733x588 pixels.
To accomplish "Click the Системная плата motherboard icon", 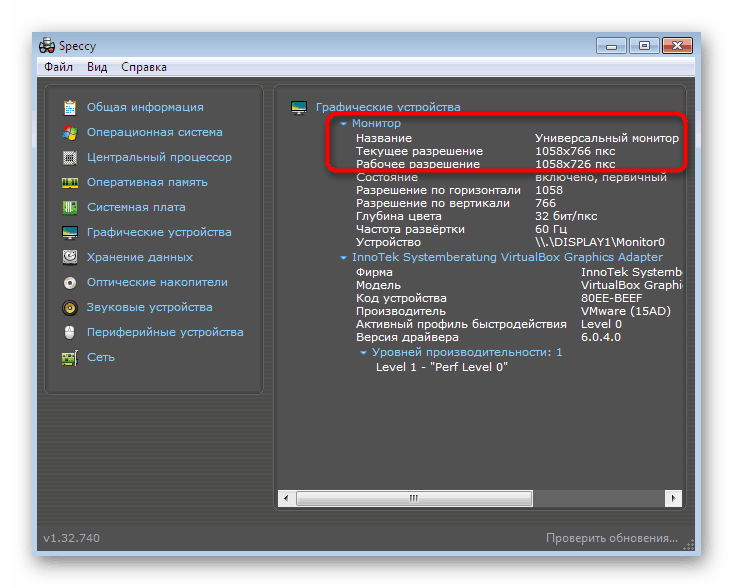I will click(70, 208).
